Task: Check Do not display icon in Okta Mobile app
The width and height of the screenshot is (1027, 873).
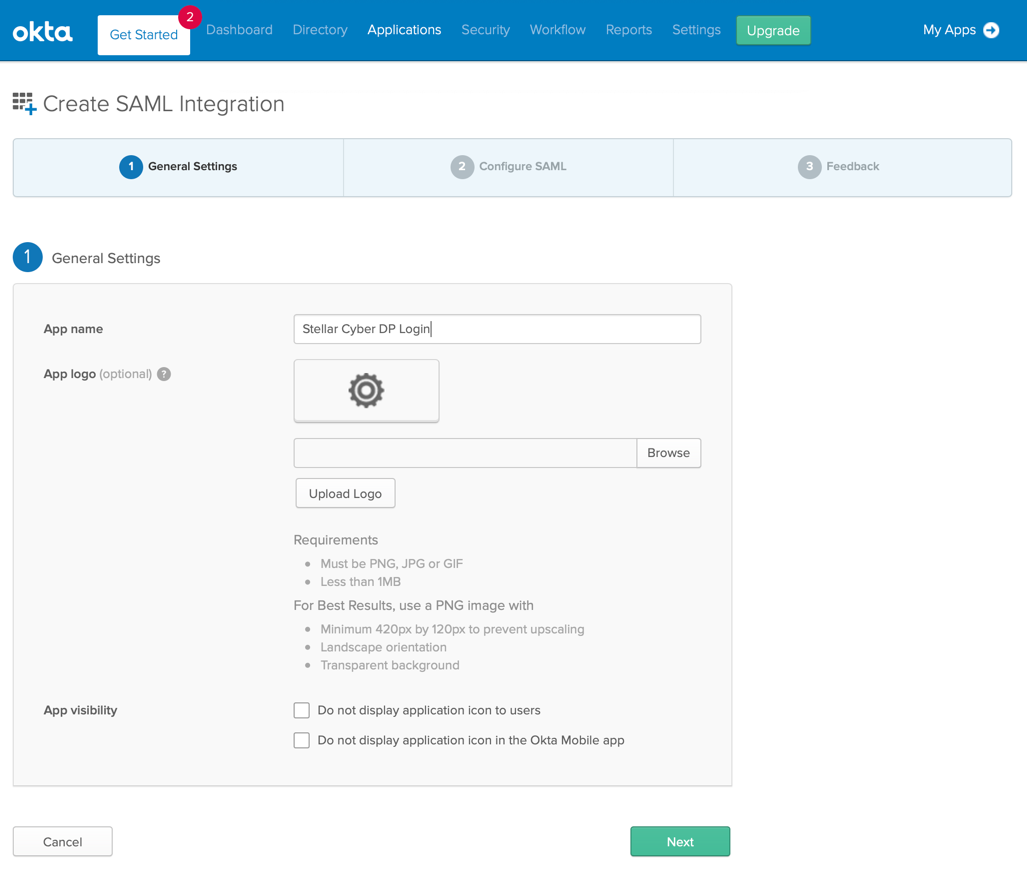Action: click(x=301, y=741)
